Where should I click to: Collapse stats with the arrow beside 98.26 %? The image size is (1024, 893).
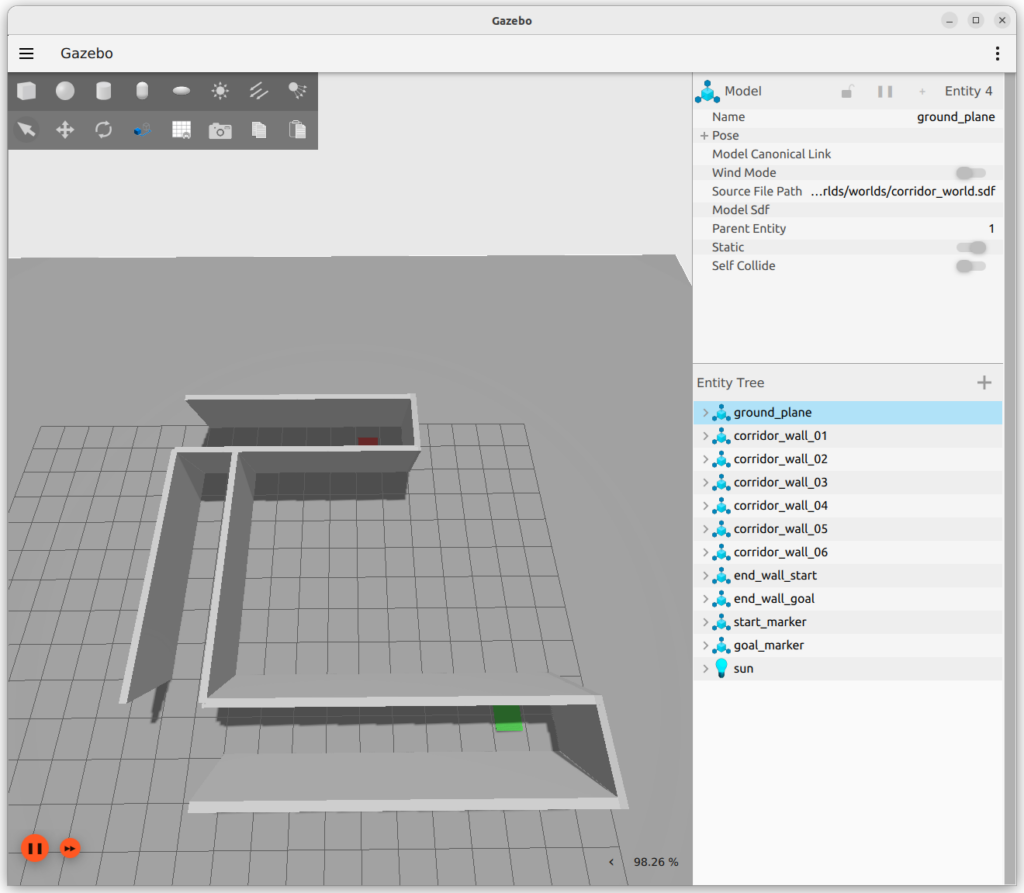pyautogui.click(x=611, y=862)
